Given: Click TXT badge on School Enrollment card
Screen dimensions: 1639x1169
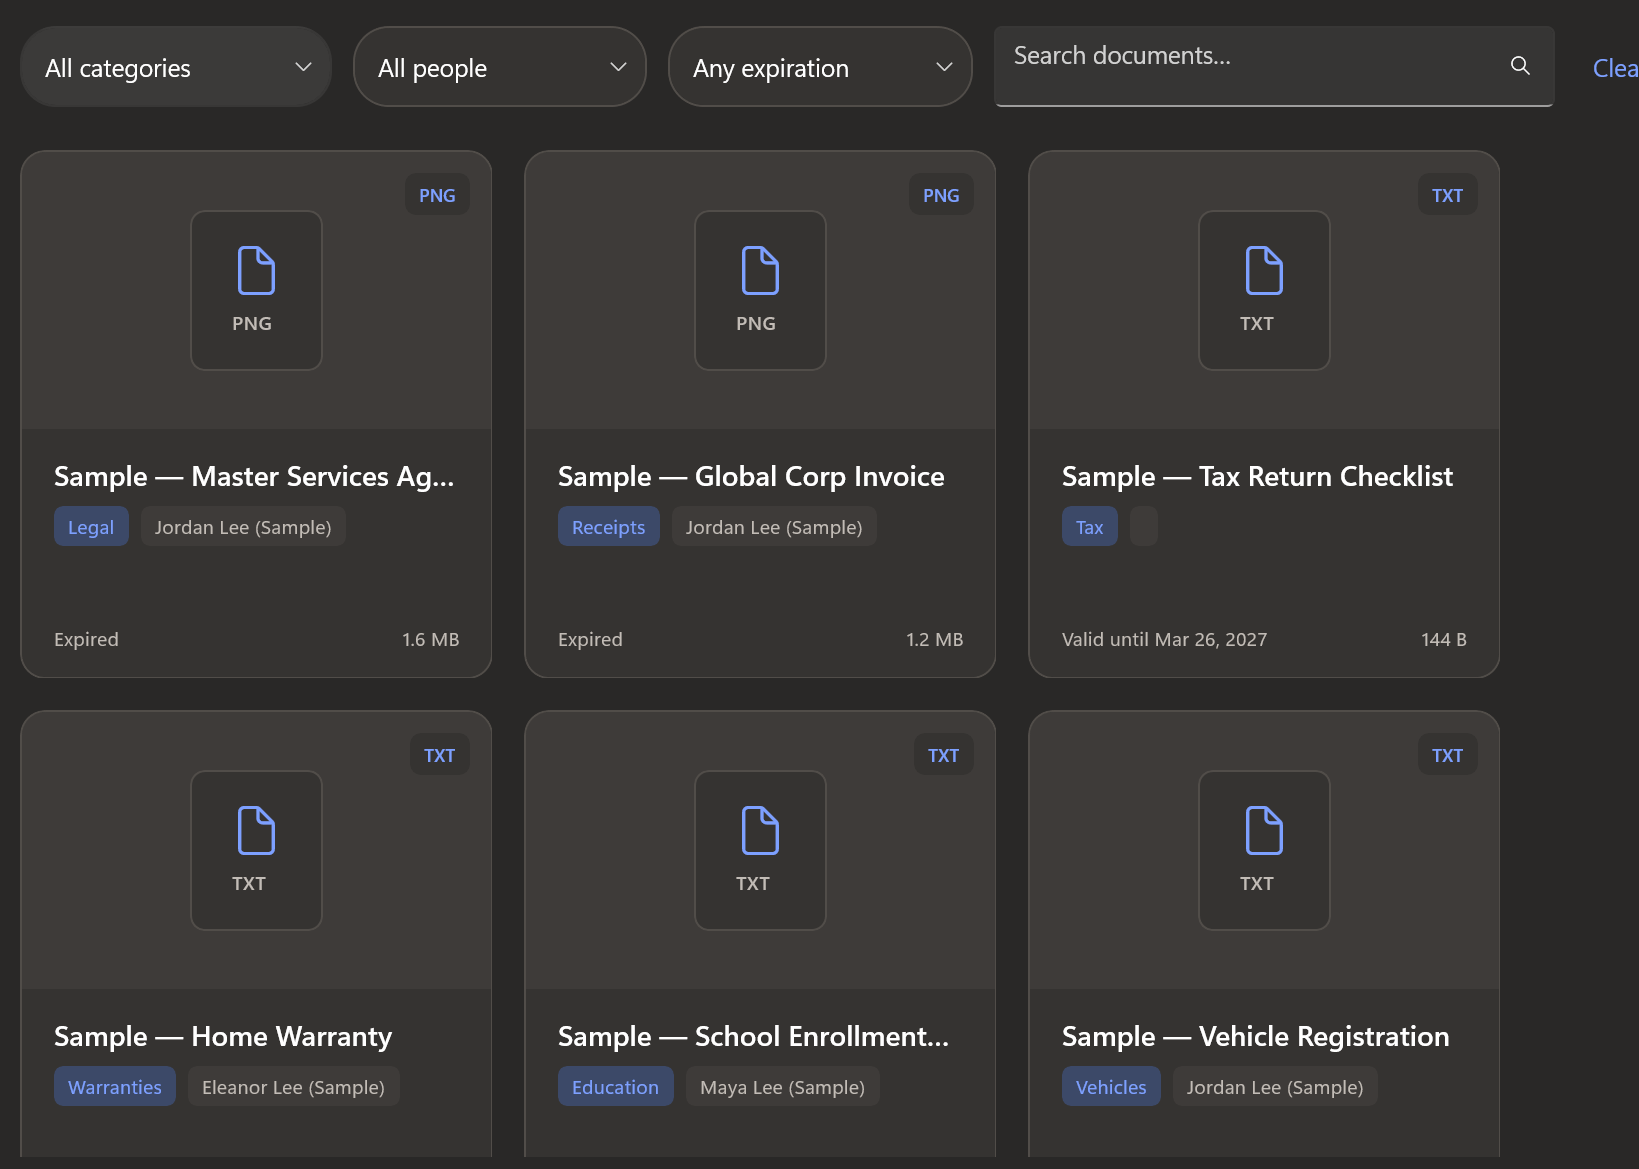Looking at the screenshot, I should pos(943,755).
